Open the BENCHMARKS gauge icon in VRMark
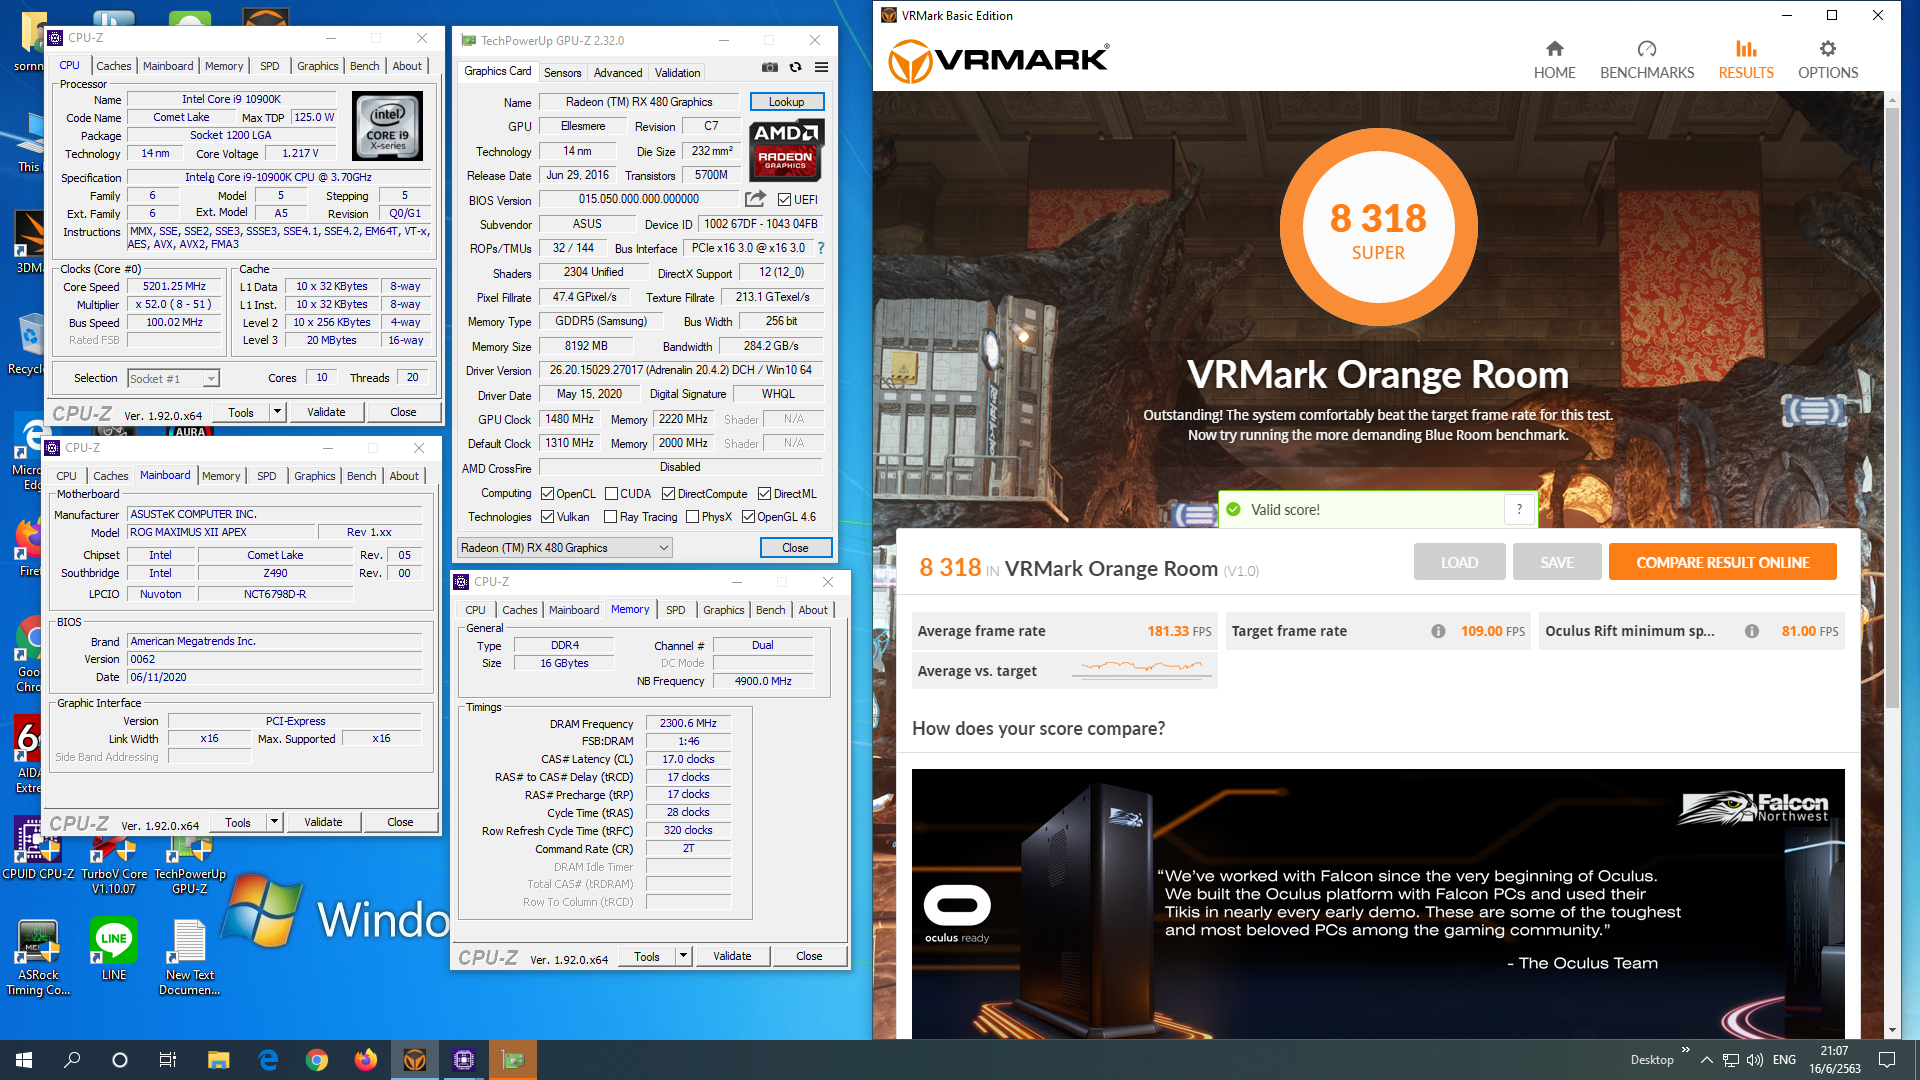Screen dimensions: 1920x1080 click(1647, 49)
